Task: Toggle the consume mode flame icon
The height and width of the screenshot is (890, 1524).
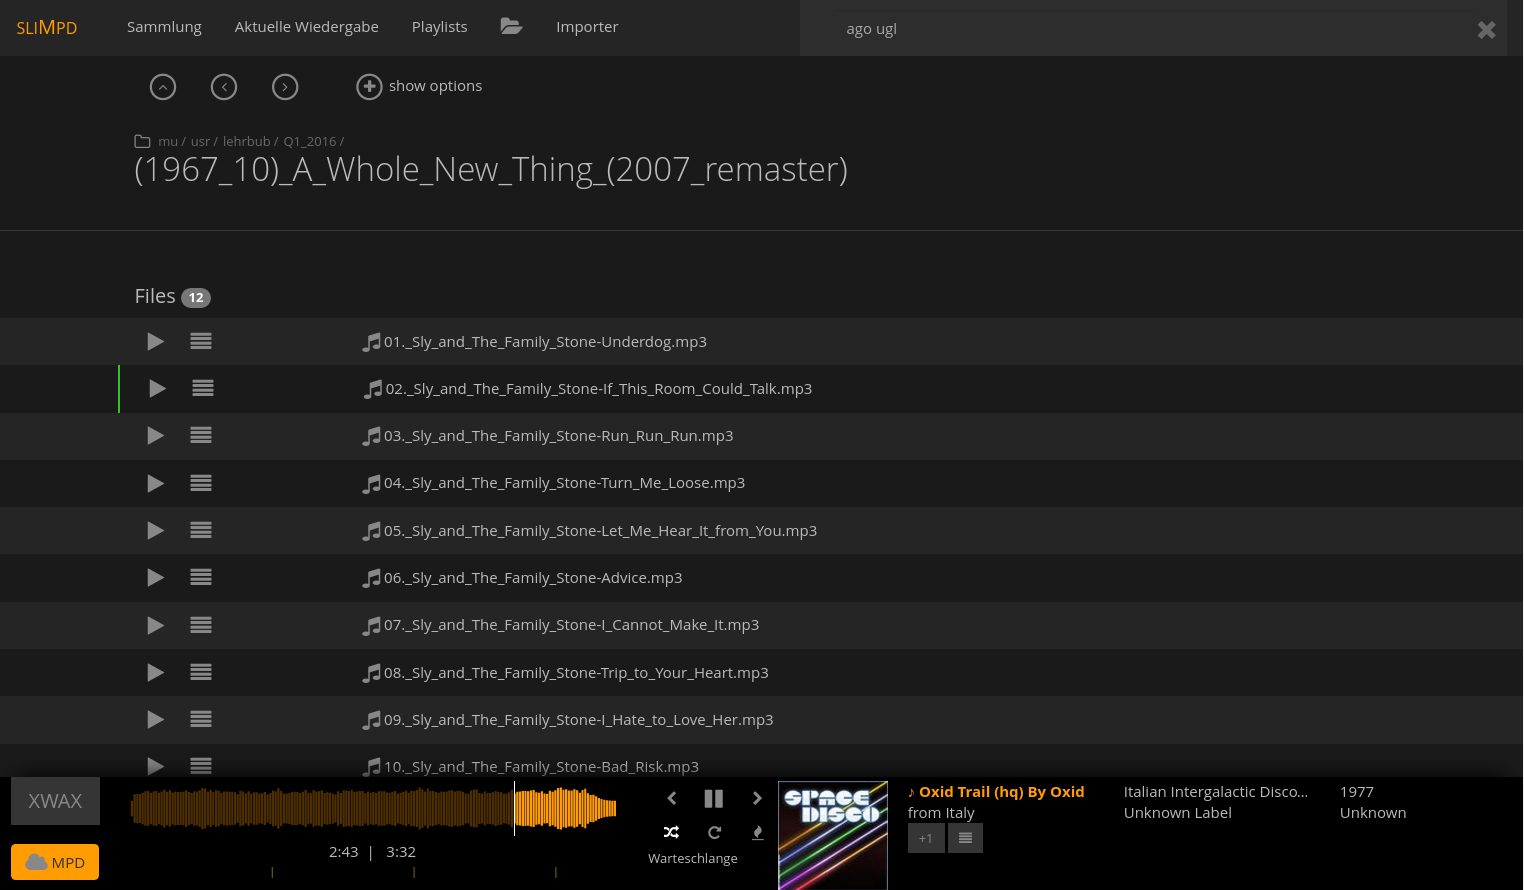Action: tap(757, 832)
